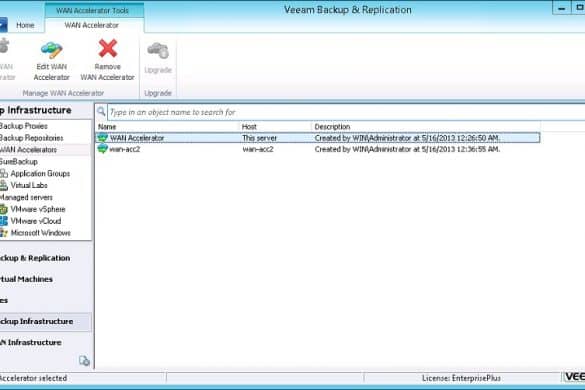This screenshot has width=585, height=390.
Task: Open Backup Proxies in the tree
Action: [x=24, y=126]
